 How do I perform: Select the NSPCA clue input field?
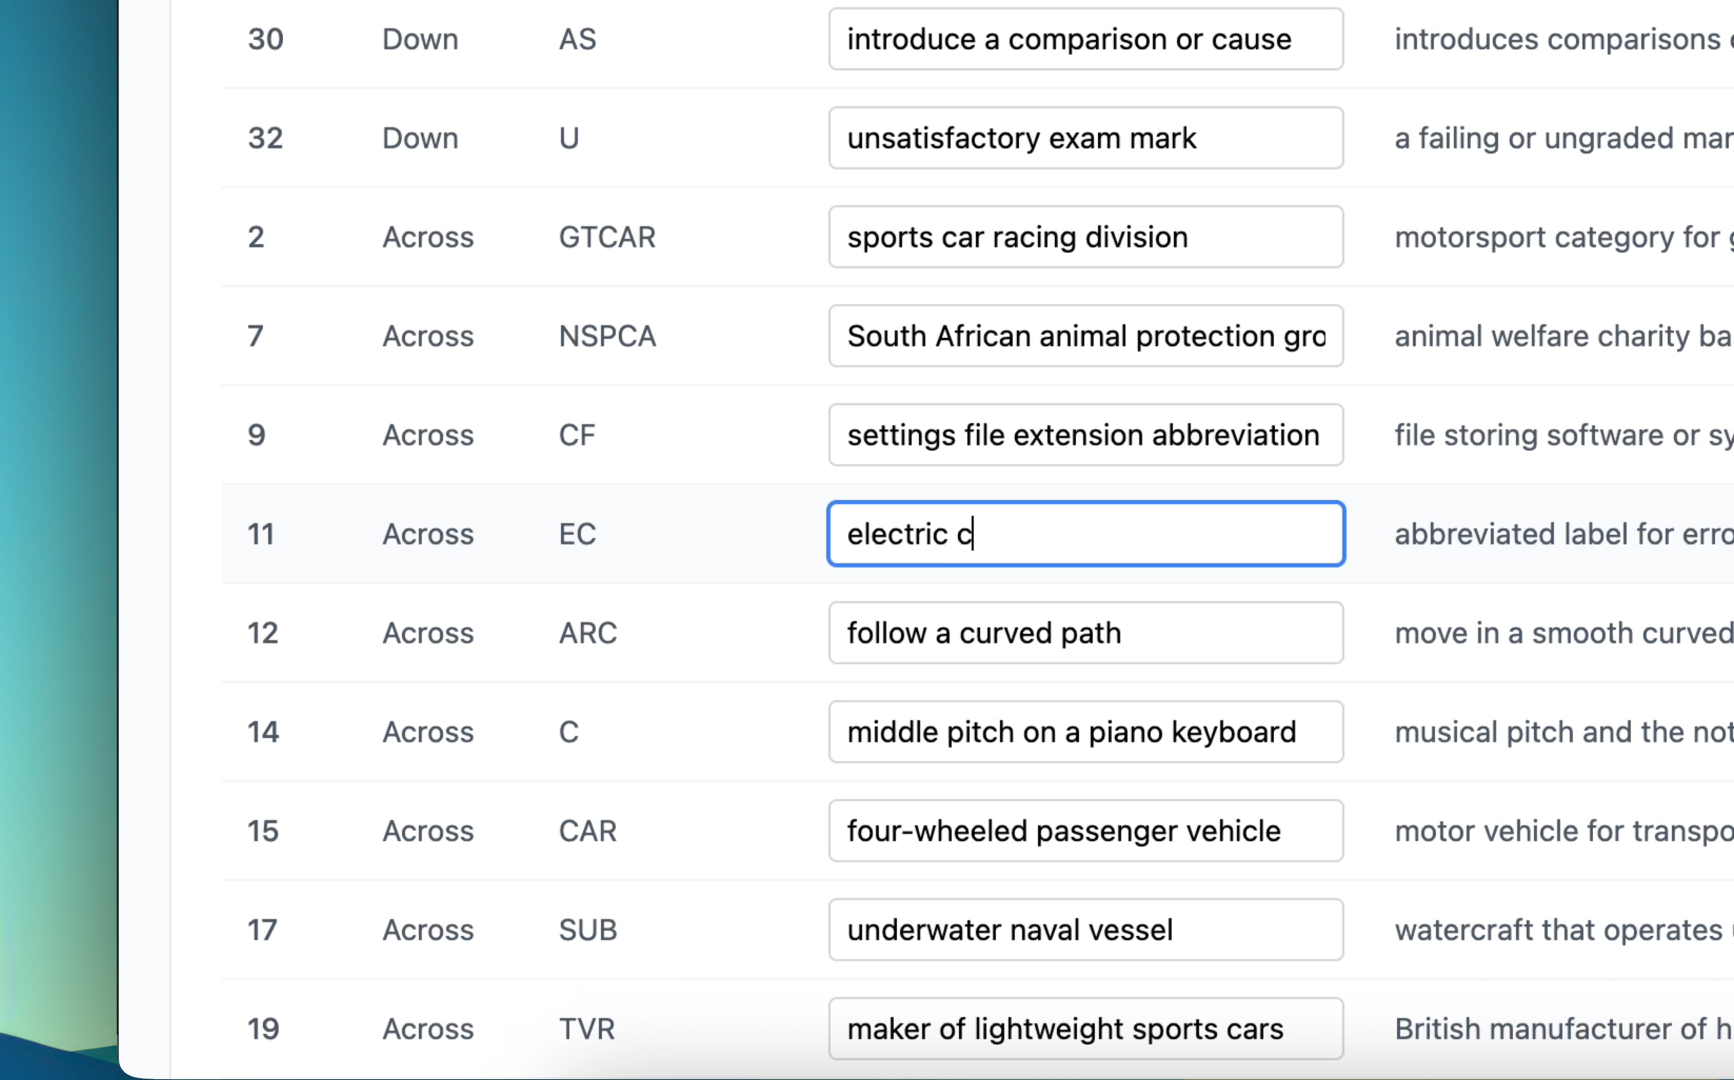[1085, 336]
